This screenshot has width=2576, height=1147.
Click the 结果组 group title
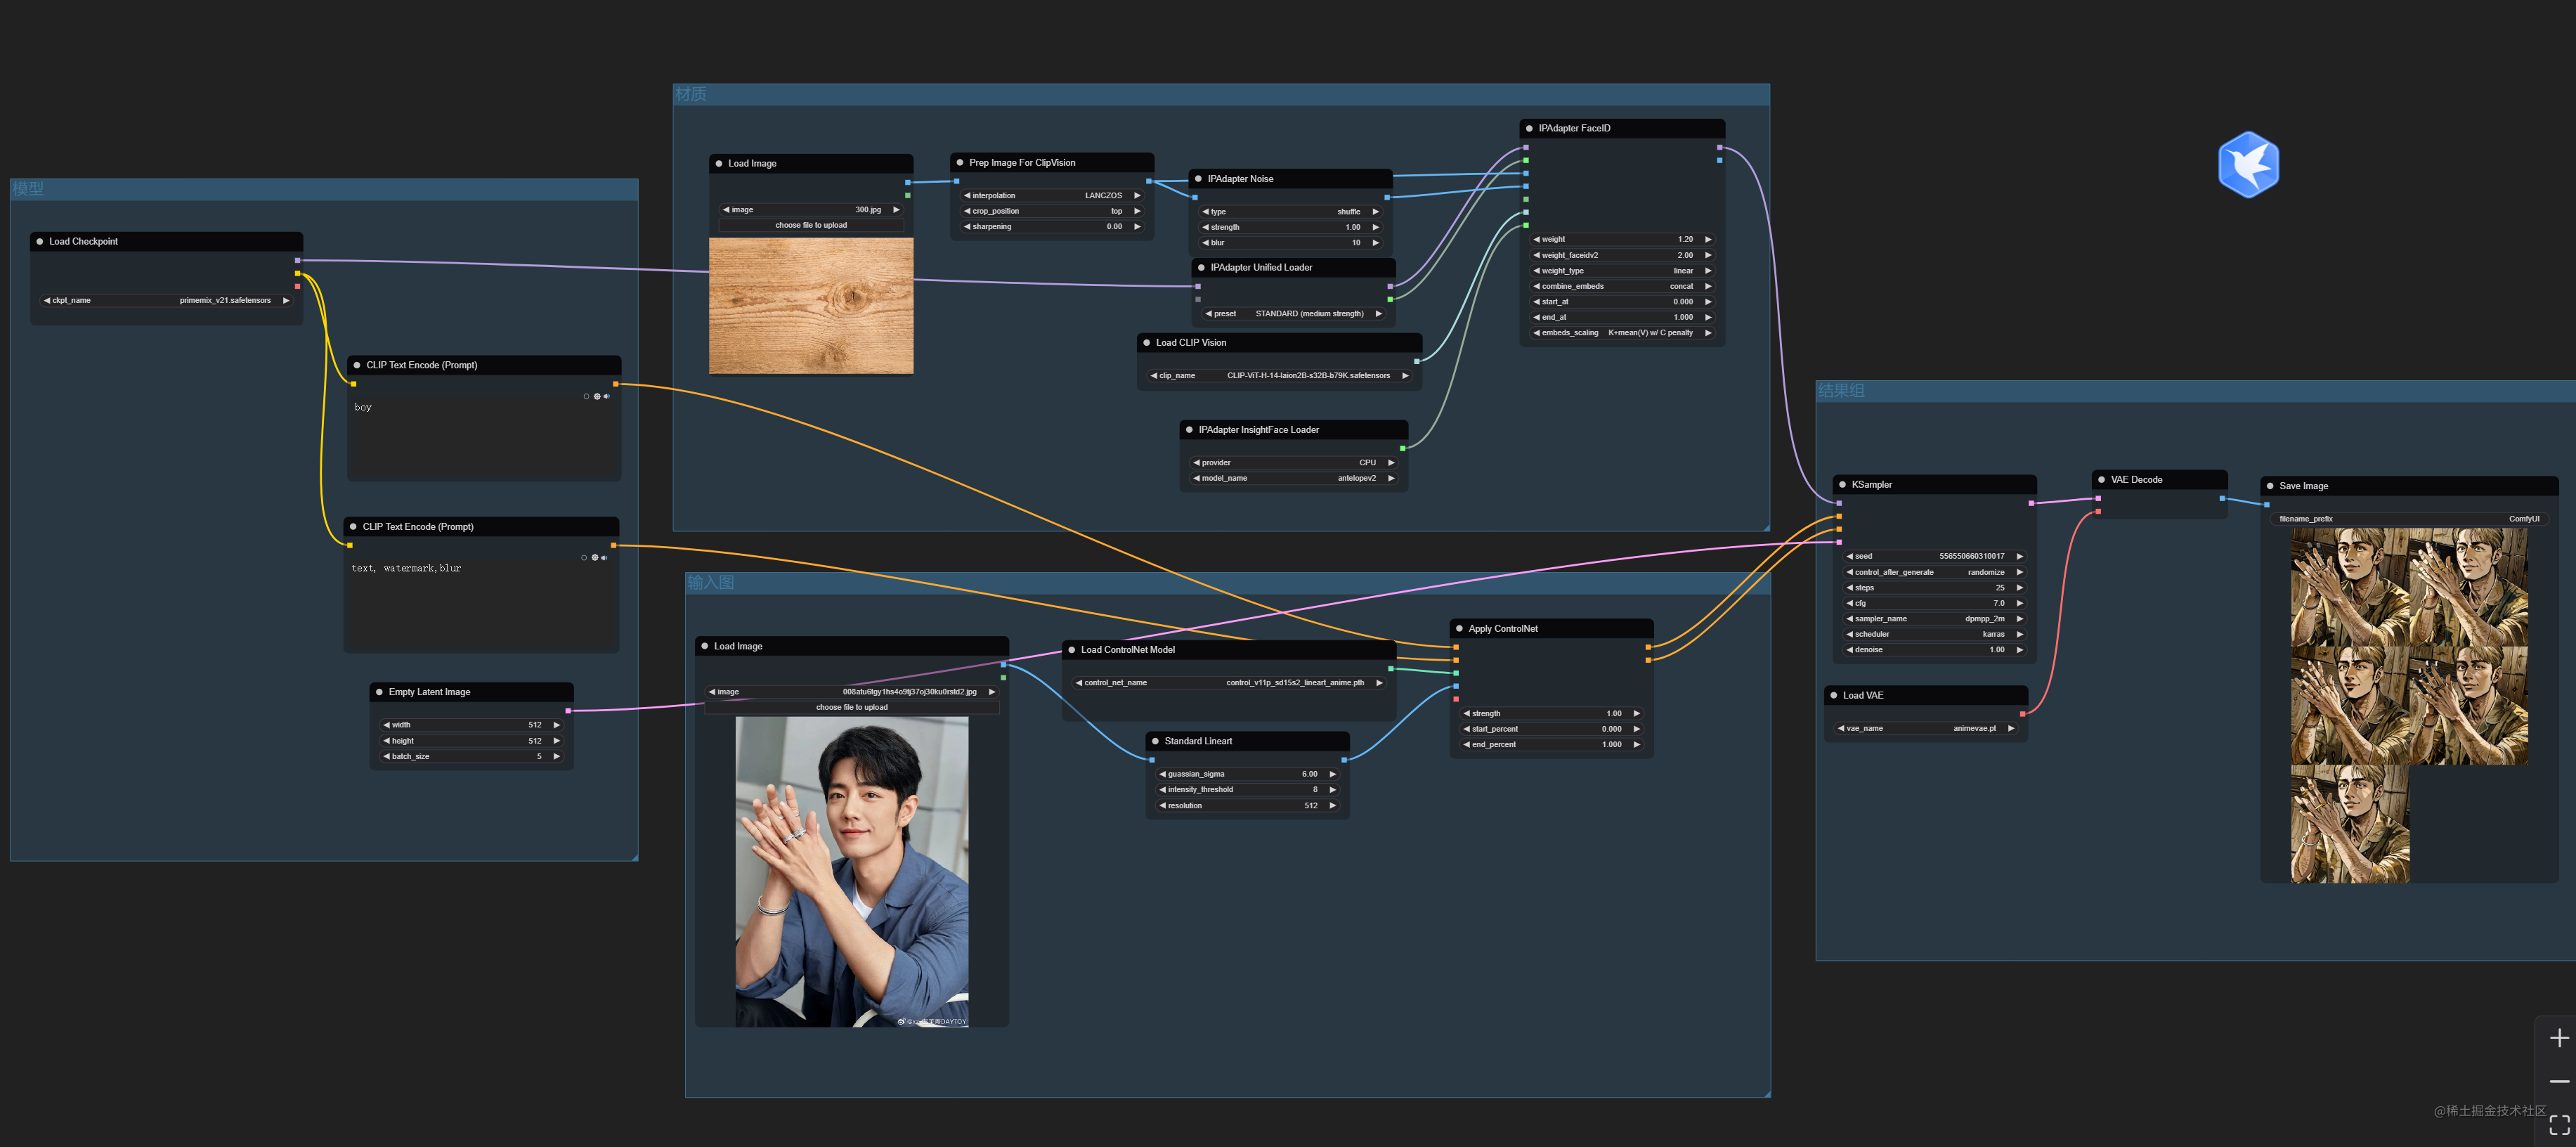(1841, 390)
